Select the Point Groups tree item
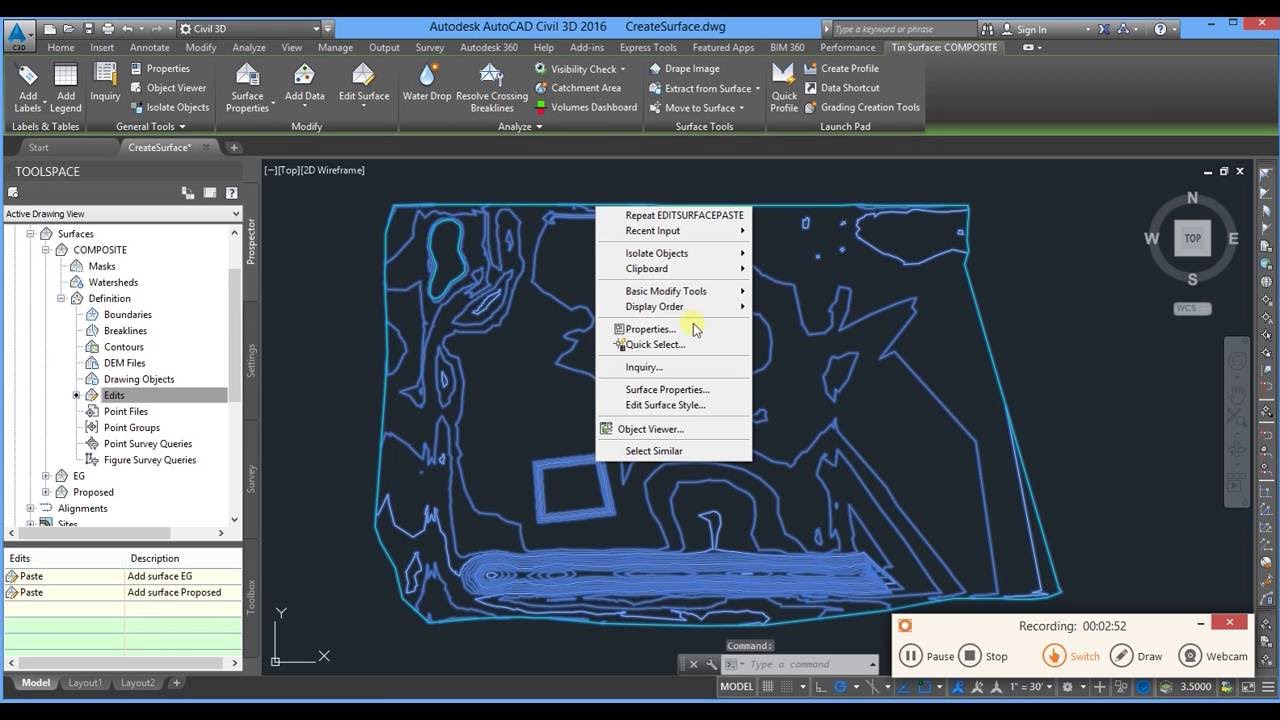This screenshot has width=1280, height=720. [132, 428]
